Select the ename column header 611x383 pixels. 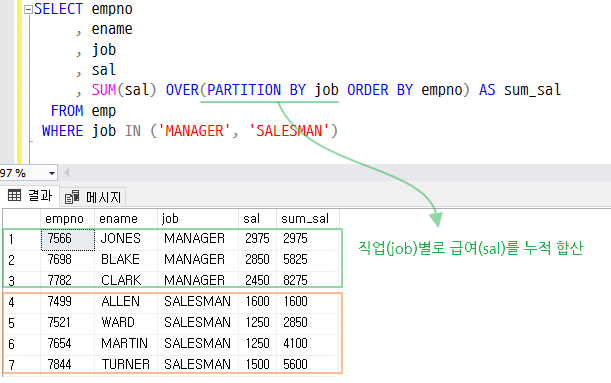[126, 219]
